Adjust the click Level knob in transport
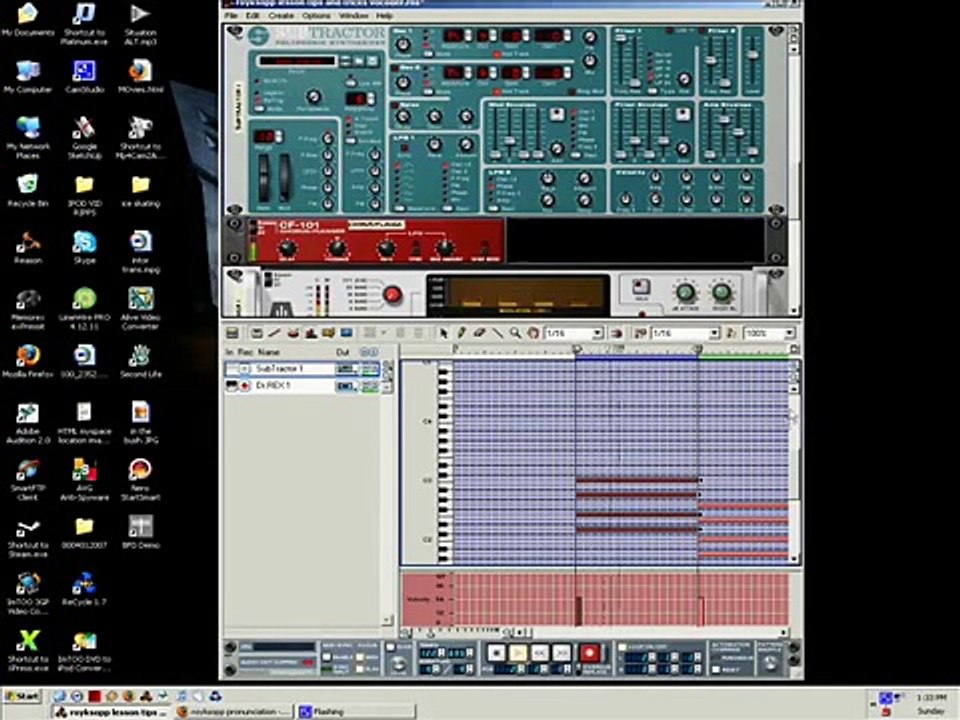Screen dimensions: 960x720 point(399,664)
